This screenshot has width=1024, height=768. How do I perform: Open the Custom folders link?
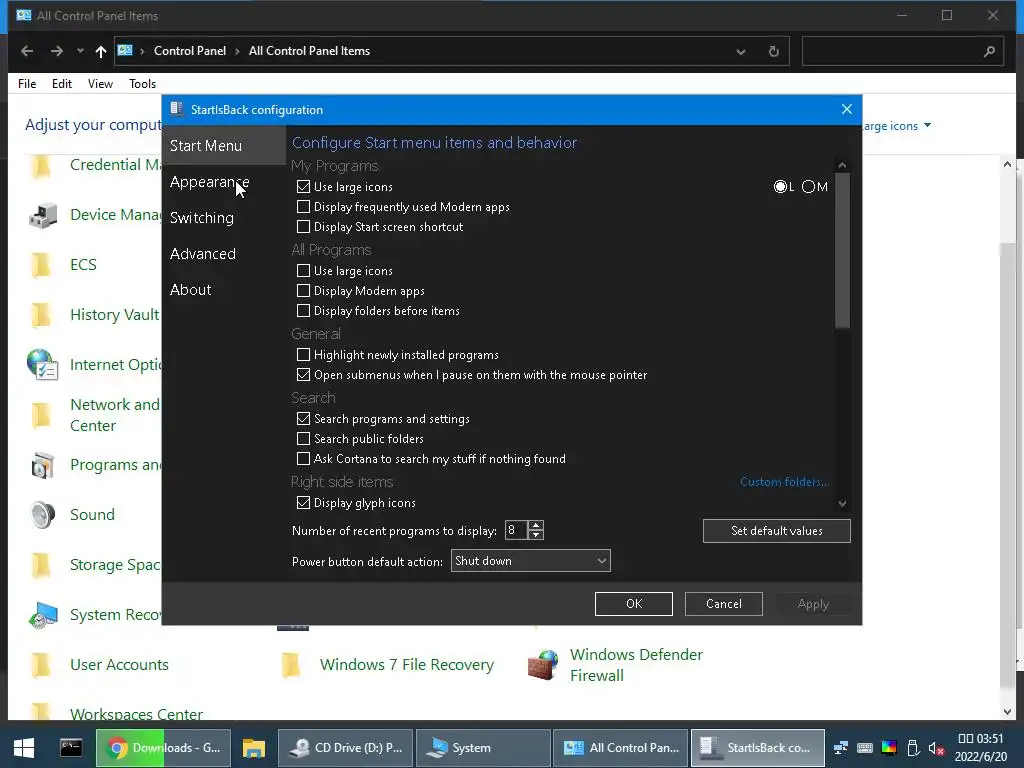click(784, 482)
